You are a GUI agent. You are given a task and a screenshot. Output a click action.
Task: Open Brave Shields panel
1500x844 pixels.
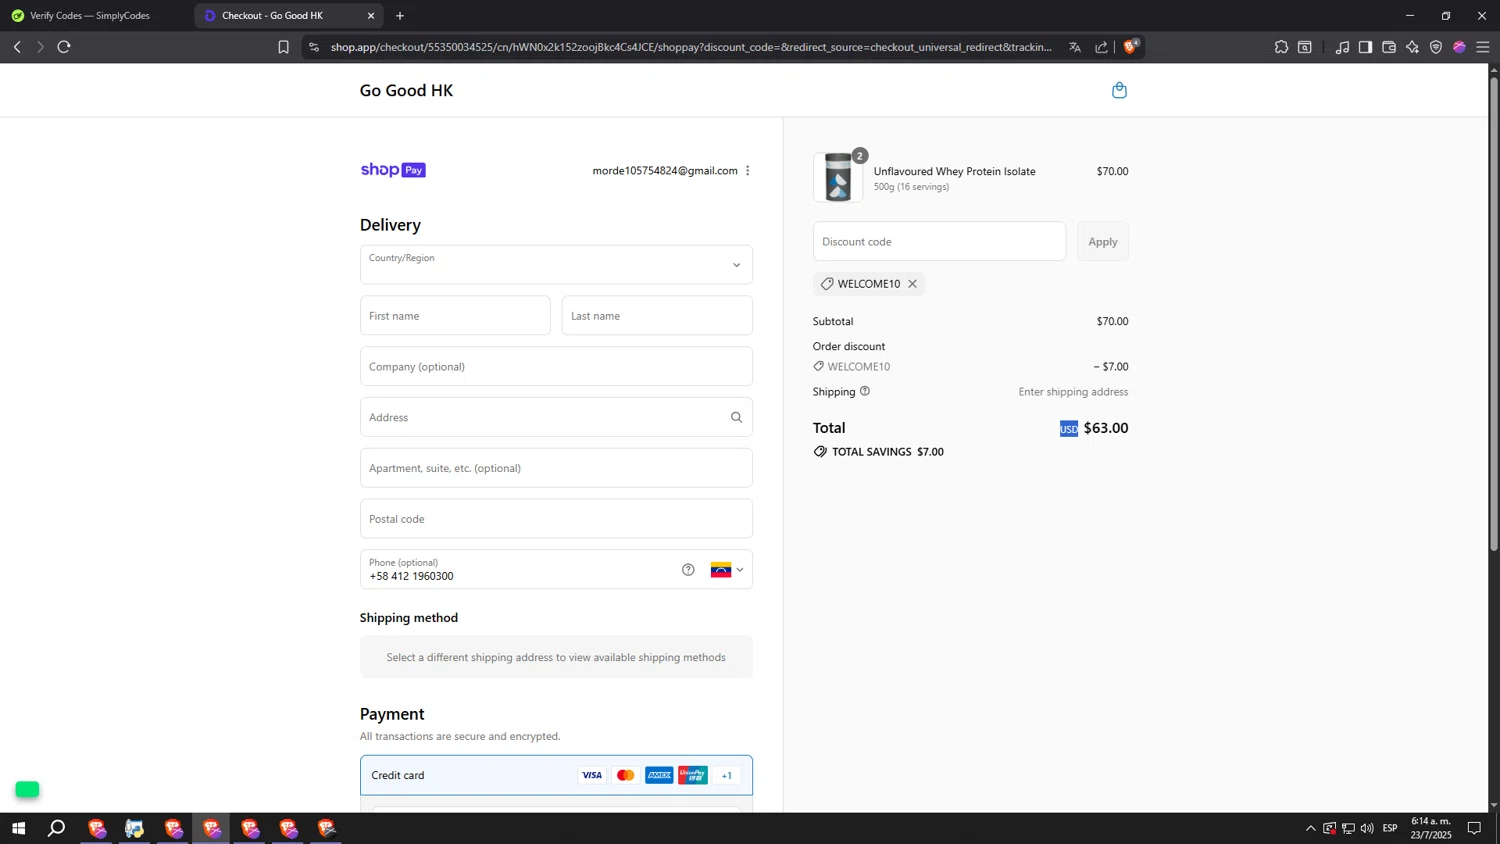point(1131,47)
